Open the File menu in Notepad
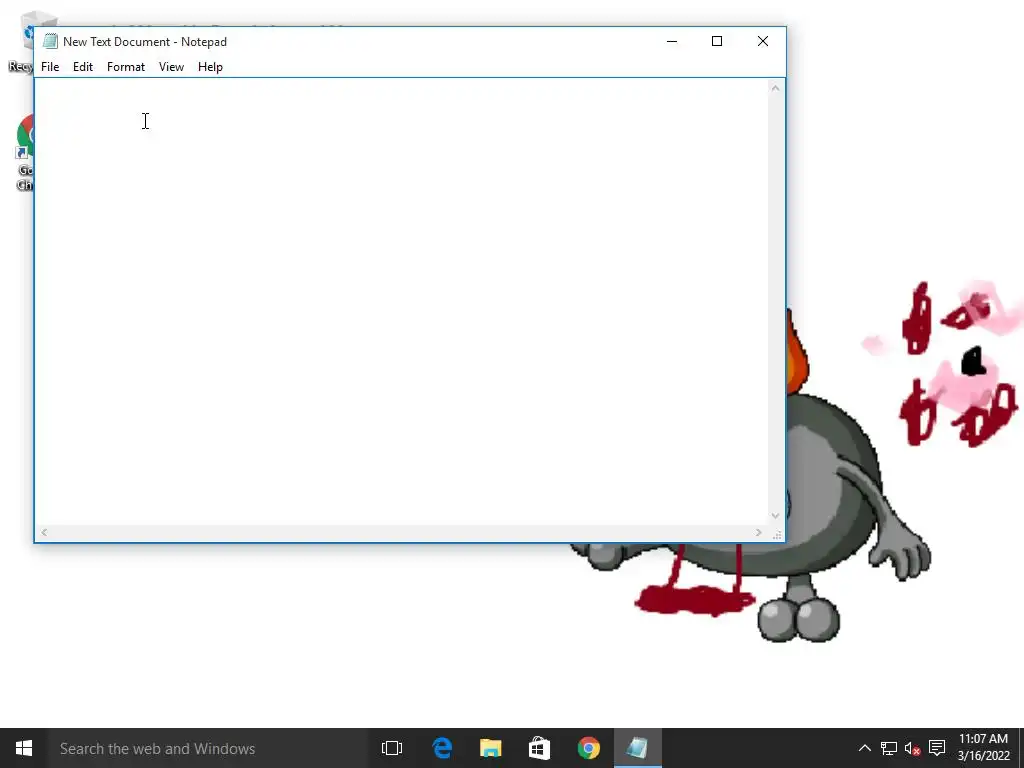This screenshot has height=768, width=1024. 50,67
